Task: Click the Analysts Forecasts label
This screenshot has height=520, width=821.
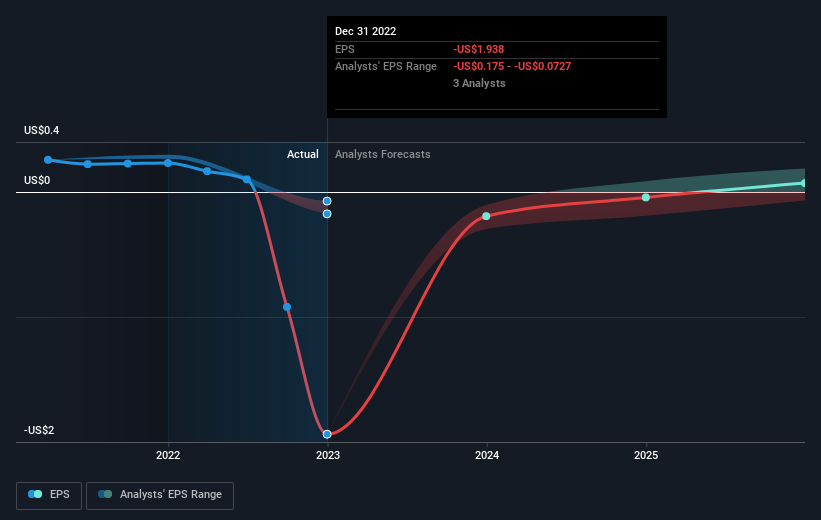Action: [383, 154]
